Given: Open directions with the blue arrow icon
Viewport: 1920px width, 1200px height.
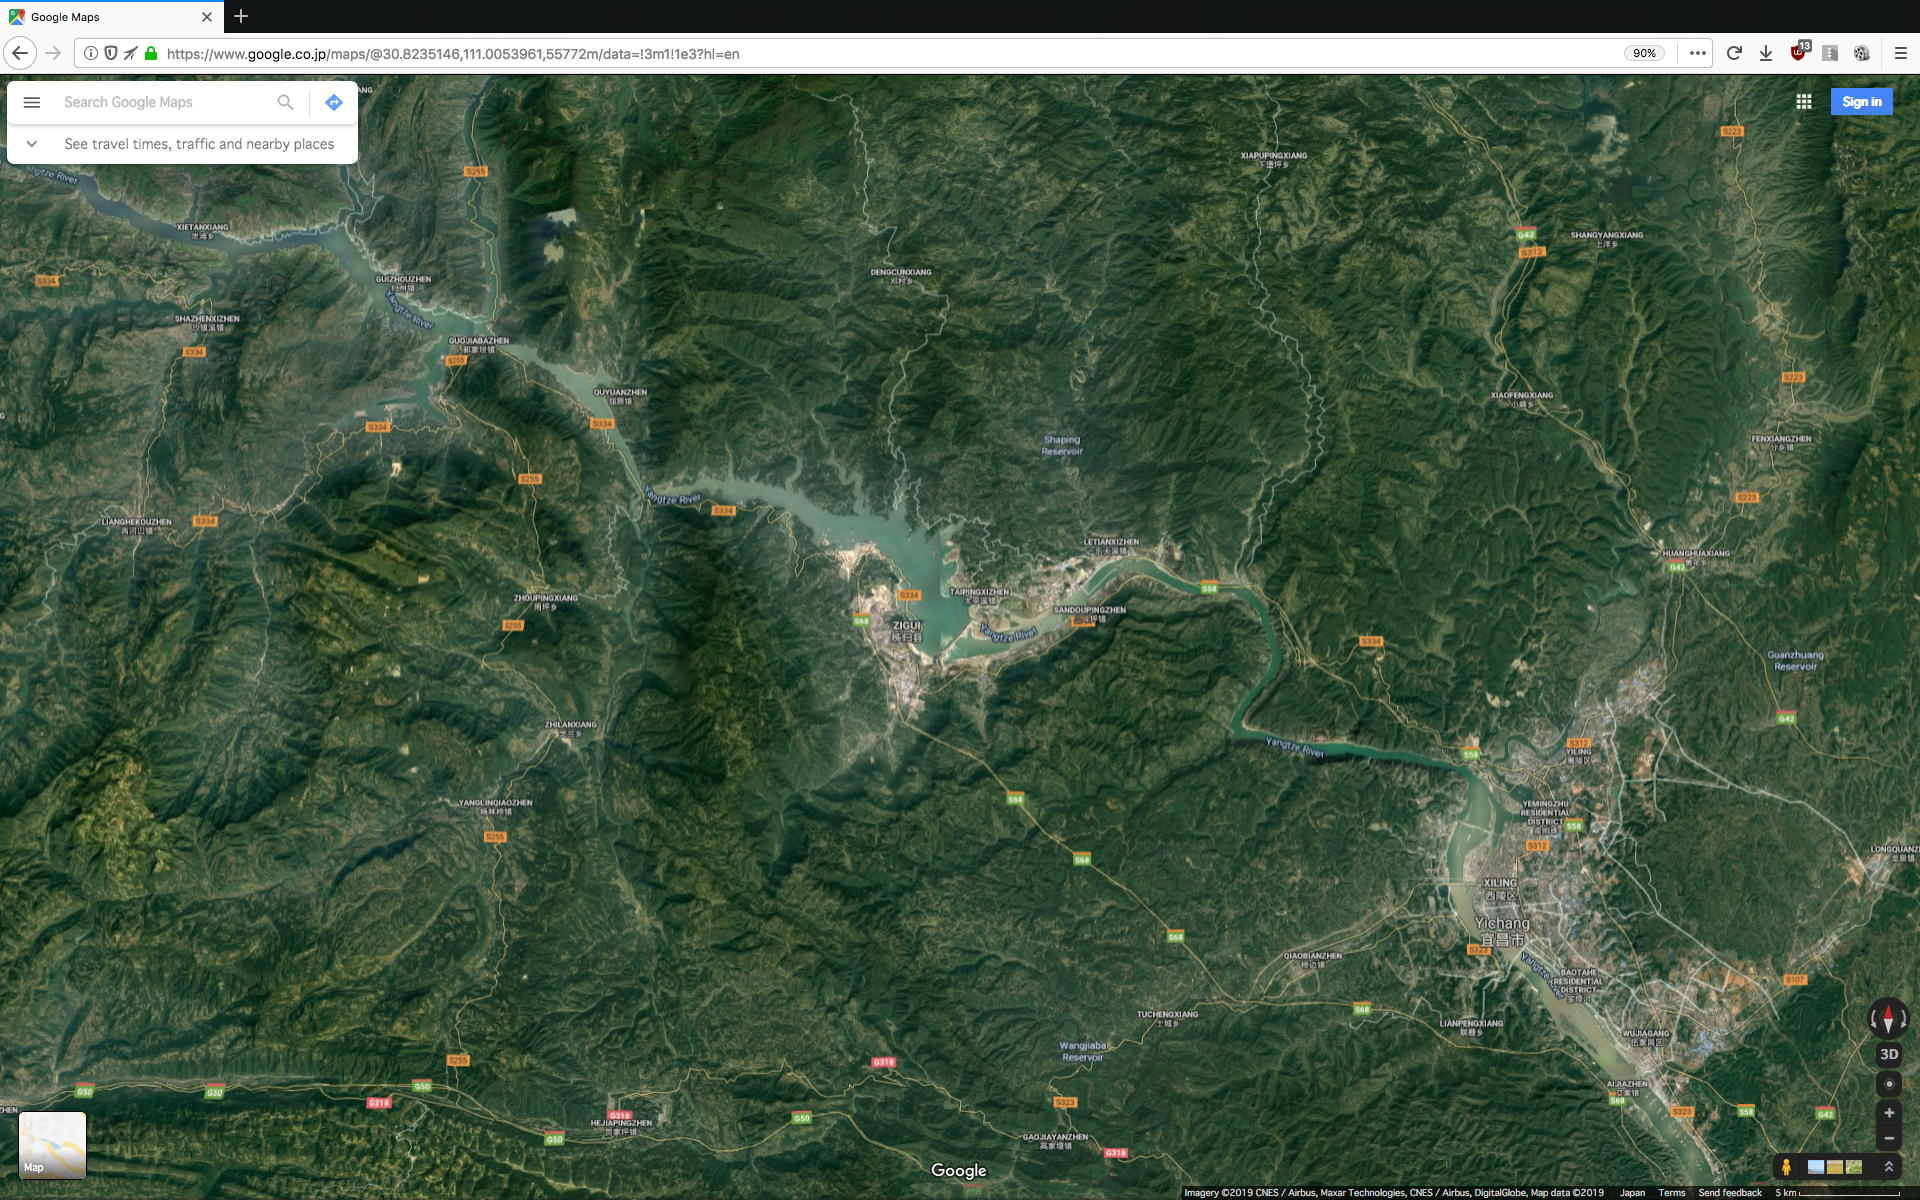Looking at the screenshot, I should click(334, 102).
